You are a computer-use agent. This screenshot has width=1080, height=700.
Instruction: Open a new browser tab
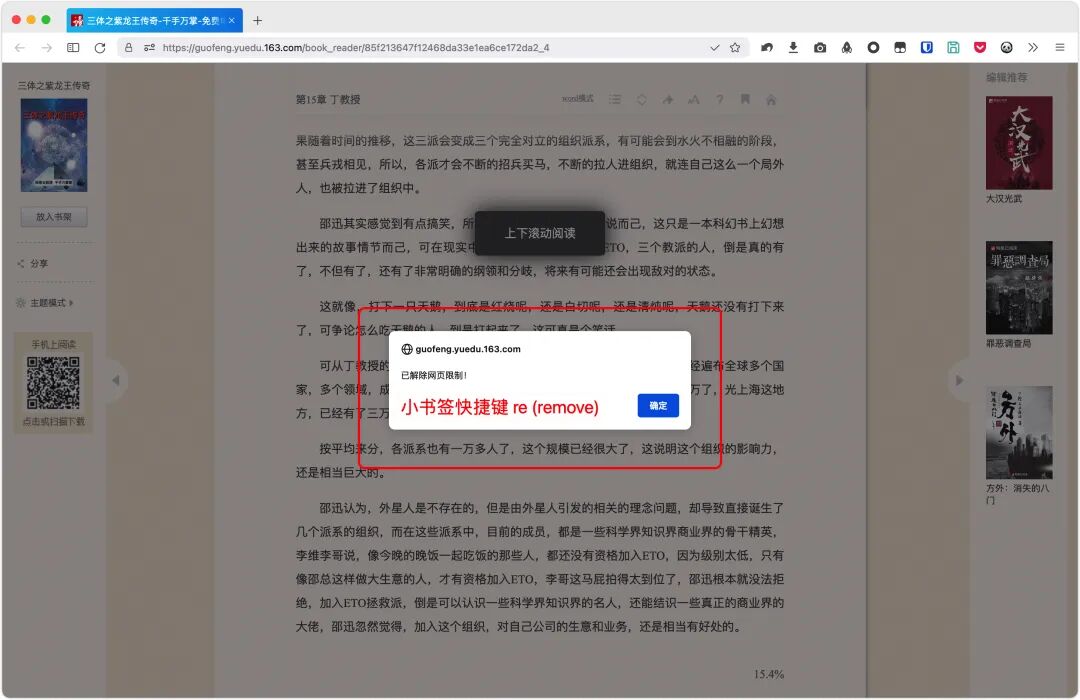258,21
